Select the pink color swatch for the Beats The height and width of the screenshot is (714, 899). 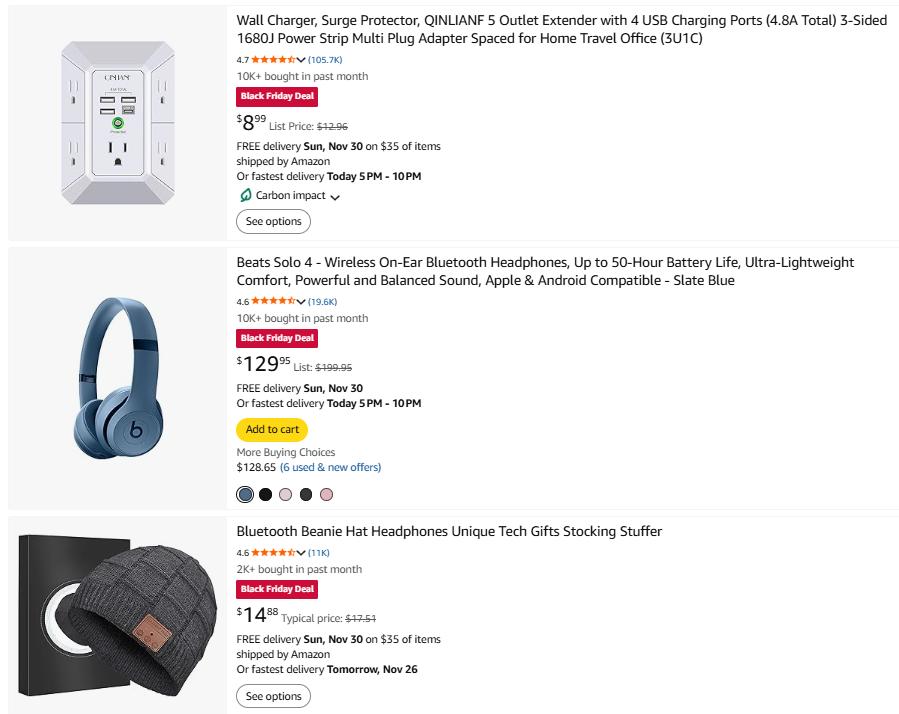pos(326,493)
